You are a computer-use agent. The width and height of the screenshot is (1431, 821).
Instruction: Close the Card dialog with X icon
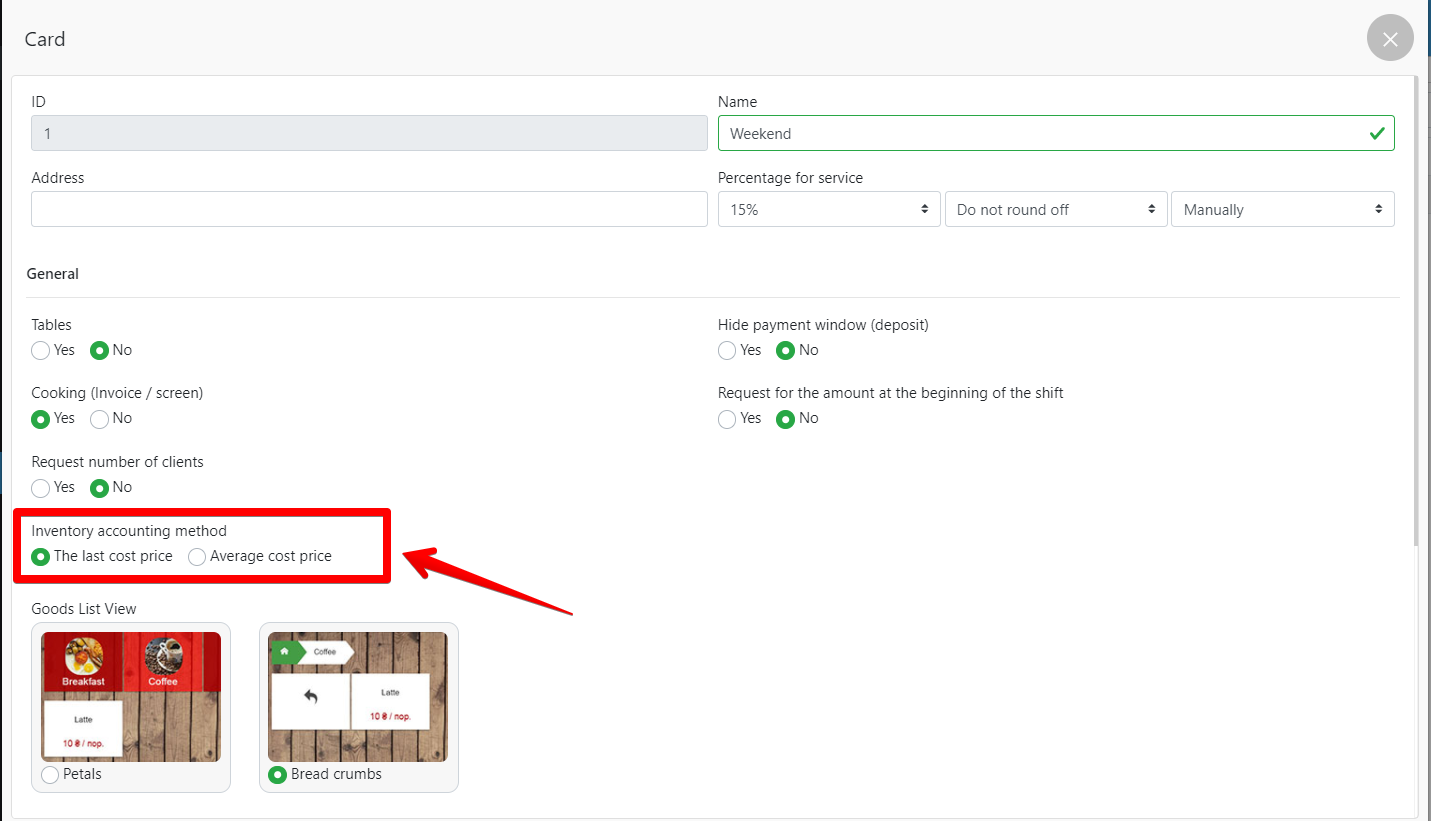coord(1389,39)
